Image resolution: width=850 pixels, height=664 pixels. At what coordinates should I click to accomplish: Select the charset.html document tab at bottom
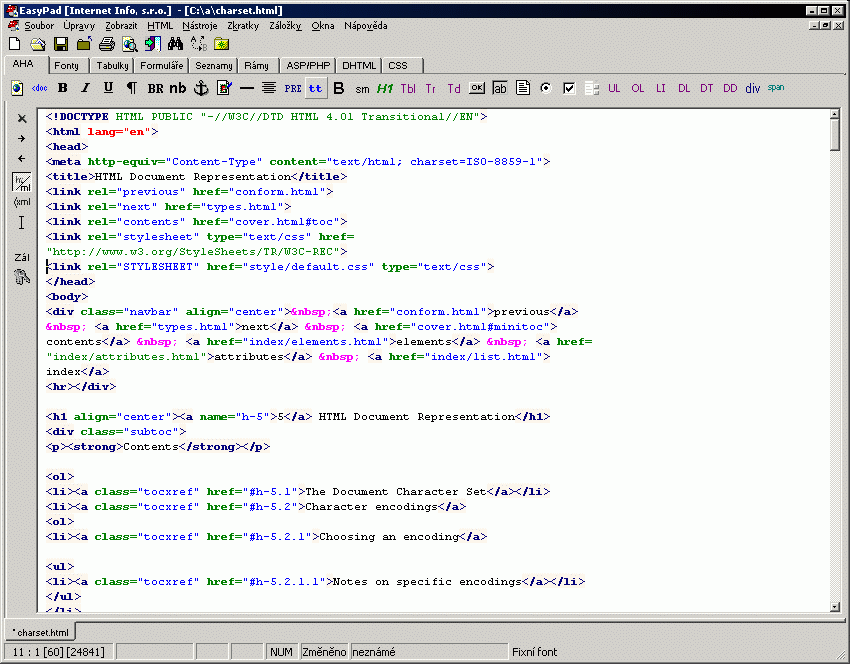point(40,633)
